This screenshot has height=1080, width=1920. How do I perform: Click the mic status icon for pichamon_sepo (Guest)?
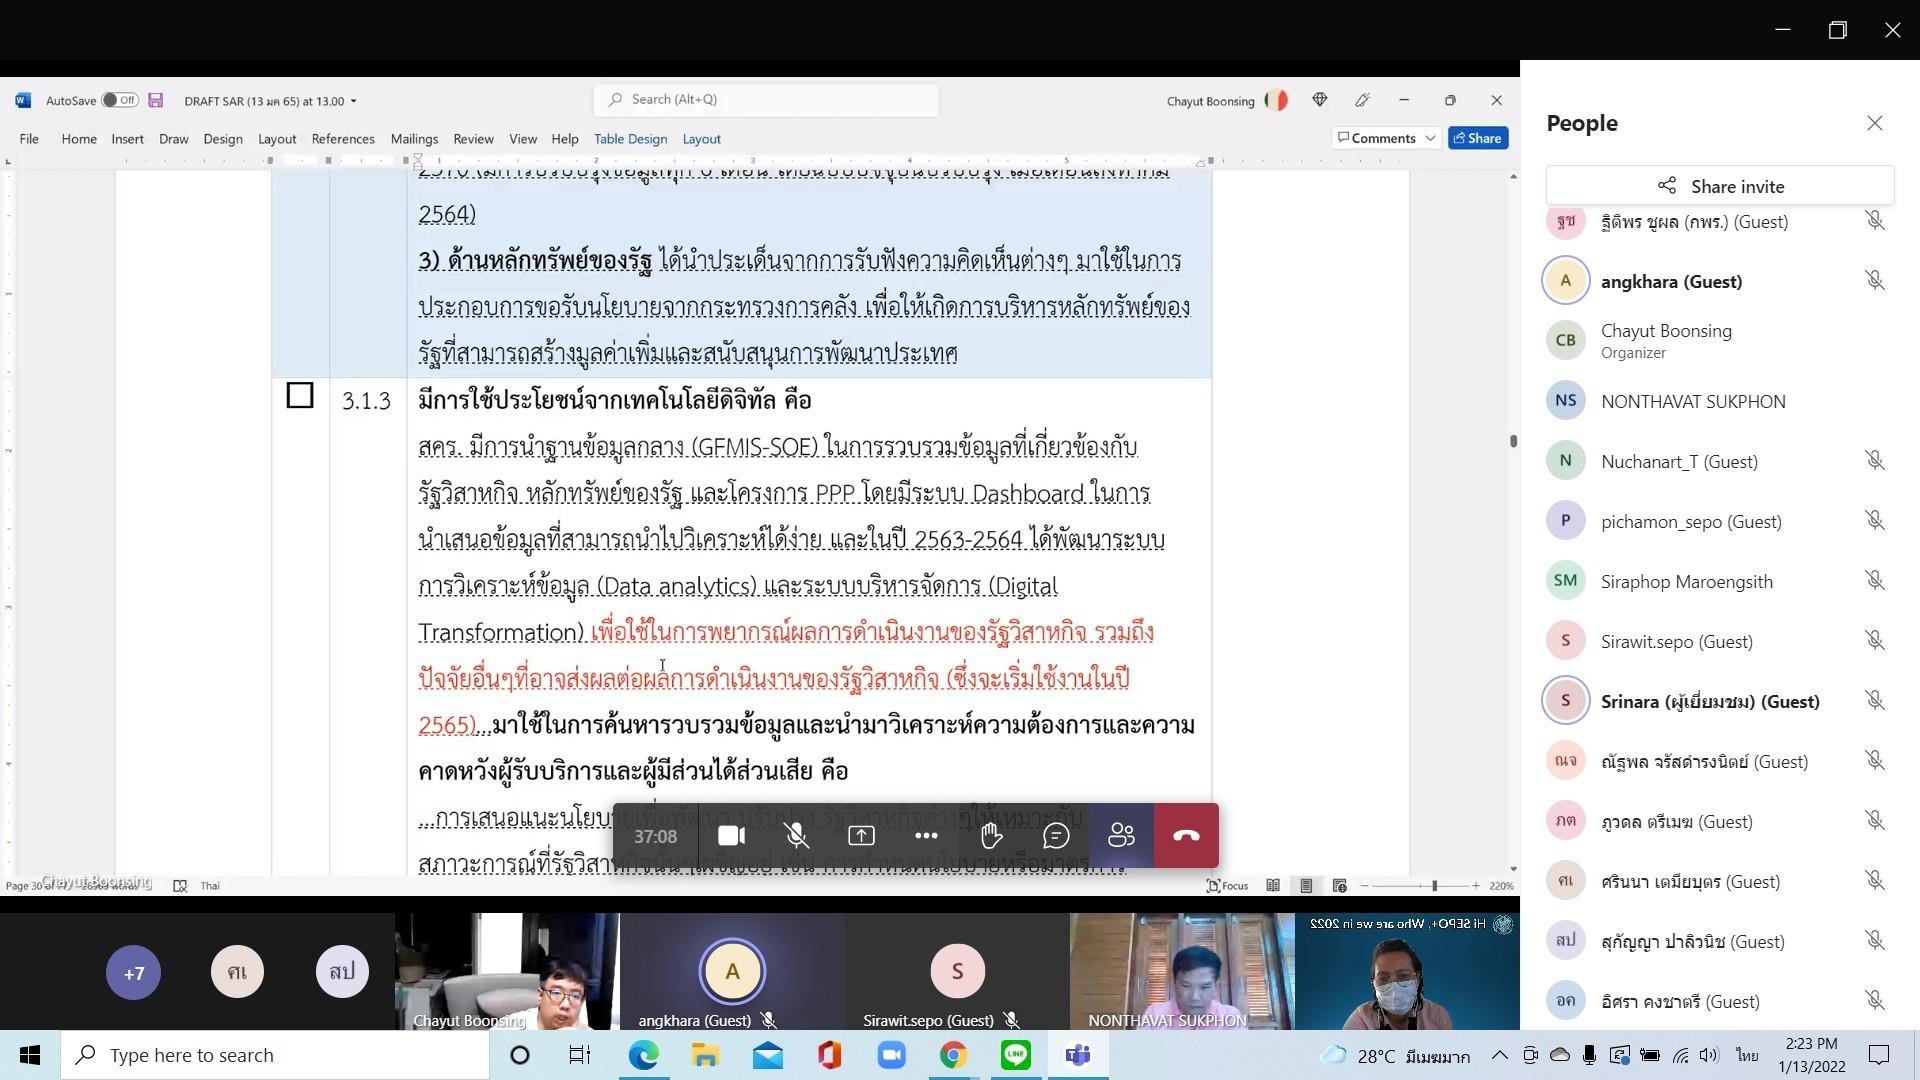pos(1875,521)
